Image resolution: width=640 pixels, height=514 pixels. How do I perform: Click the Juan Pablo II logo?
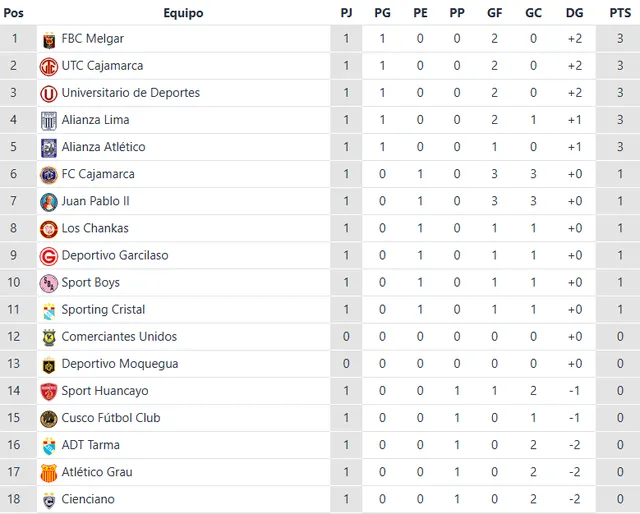click(48, 201)
